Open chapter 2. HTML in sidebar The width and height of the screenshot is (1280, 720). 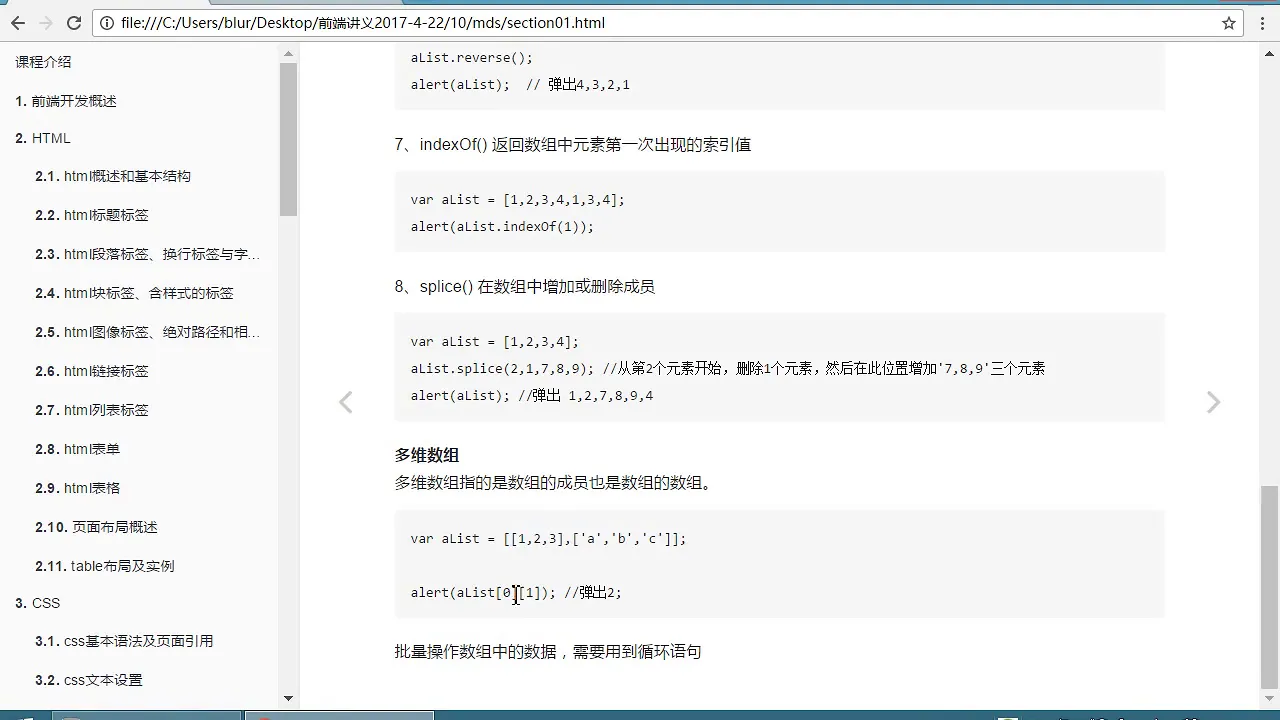43,138
